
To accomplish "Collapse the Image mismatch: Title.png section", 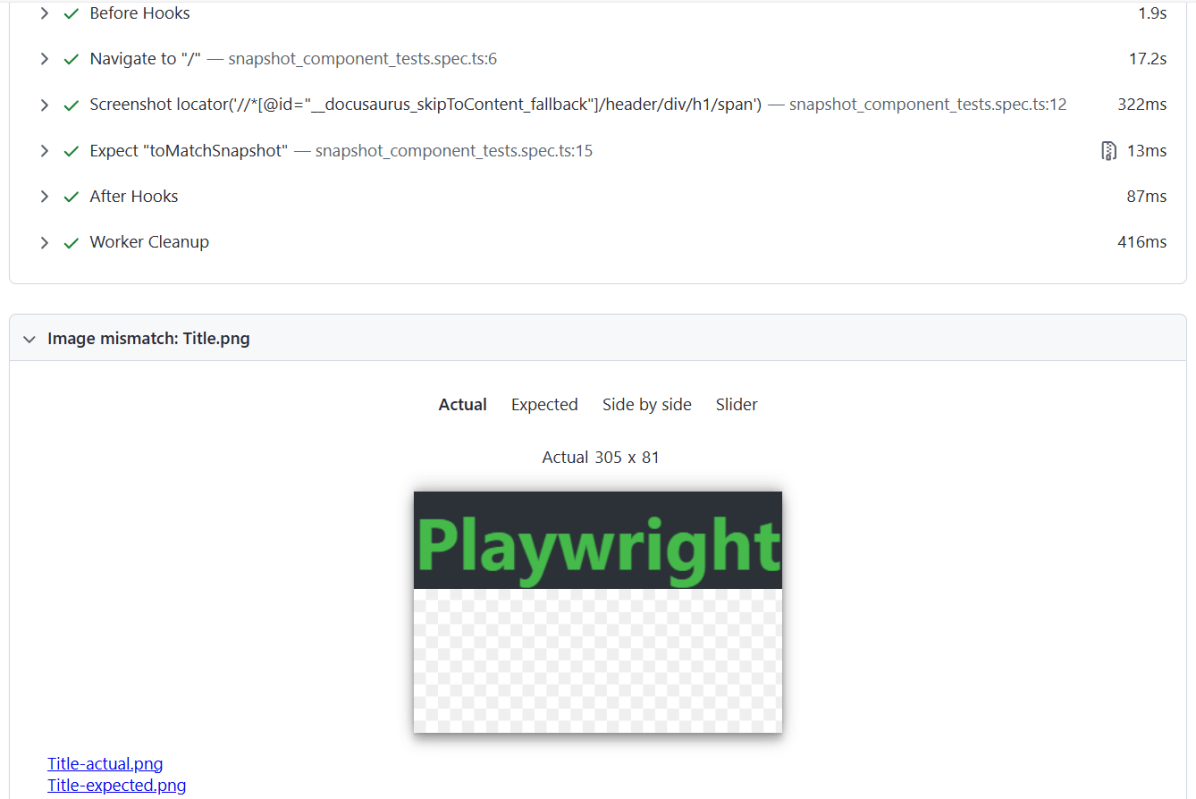I will (x=28, y=339).
